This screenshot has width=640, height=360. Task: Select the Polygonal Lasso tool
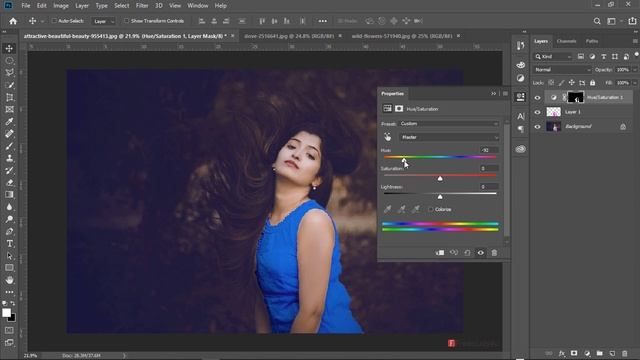[x=9, y=73]
